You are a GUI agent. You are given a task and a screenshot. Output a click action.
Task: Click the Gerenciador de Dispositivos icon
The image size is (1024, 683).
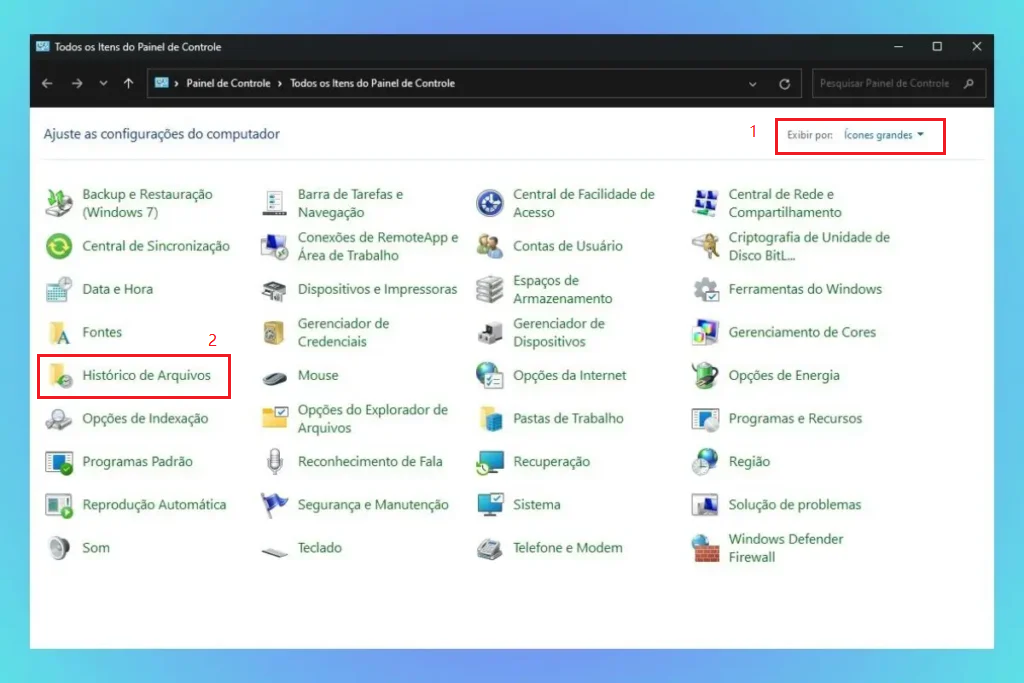pyautogui.click(x=490, y=332)
